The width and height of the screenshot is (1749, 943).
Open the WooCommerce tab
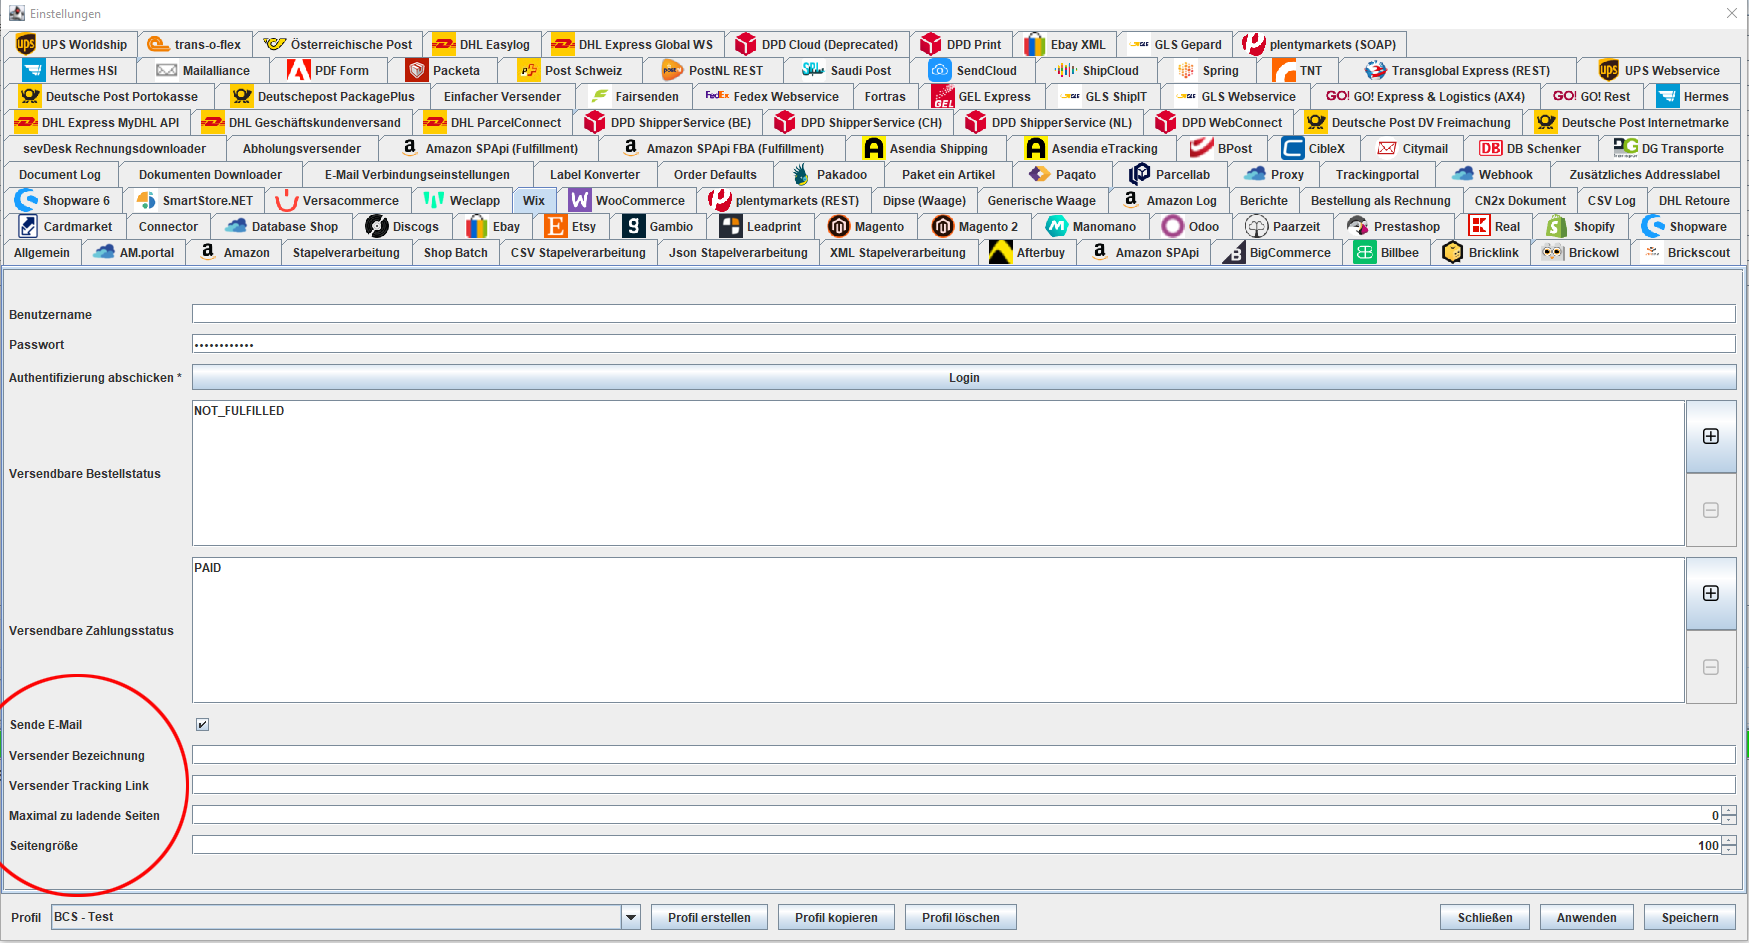pyautogui.click(x=628, y=200)
